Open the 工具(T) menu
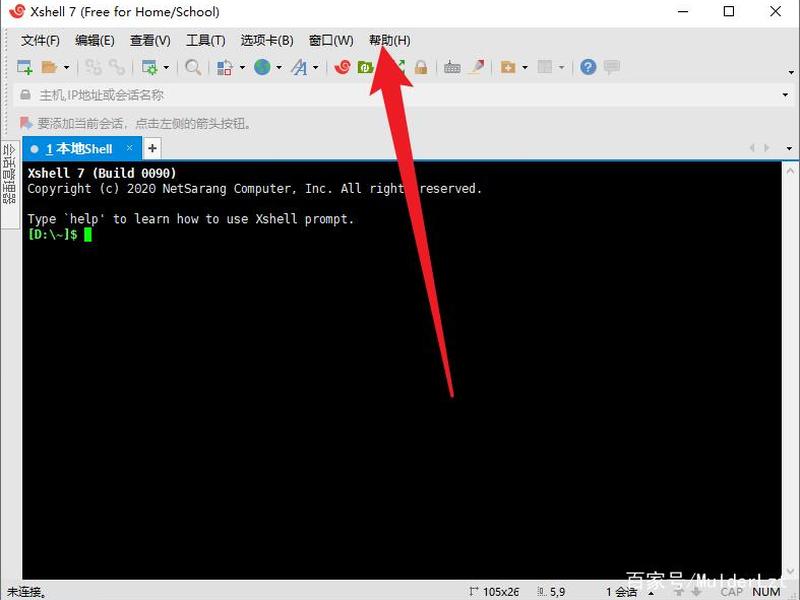The image size is (800, 600). [206, 40]
